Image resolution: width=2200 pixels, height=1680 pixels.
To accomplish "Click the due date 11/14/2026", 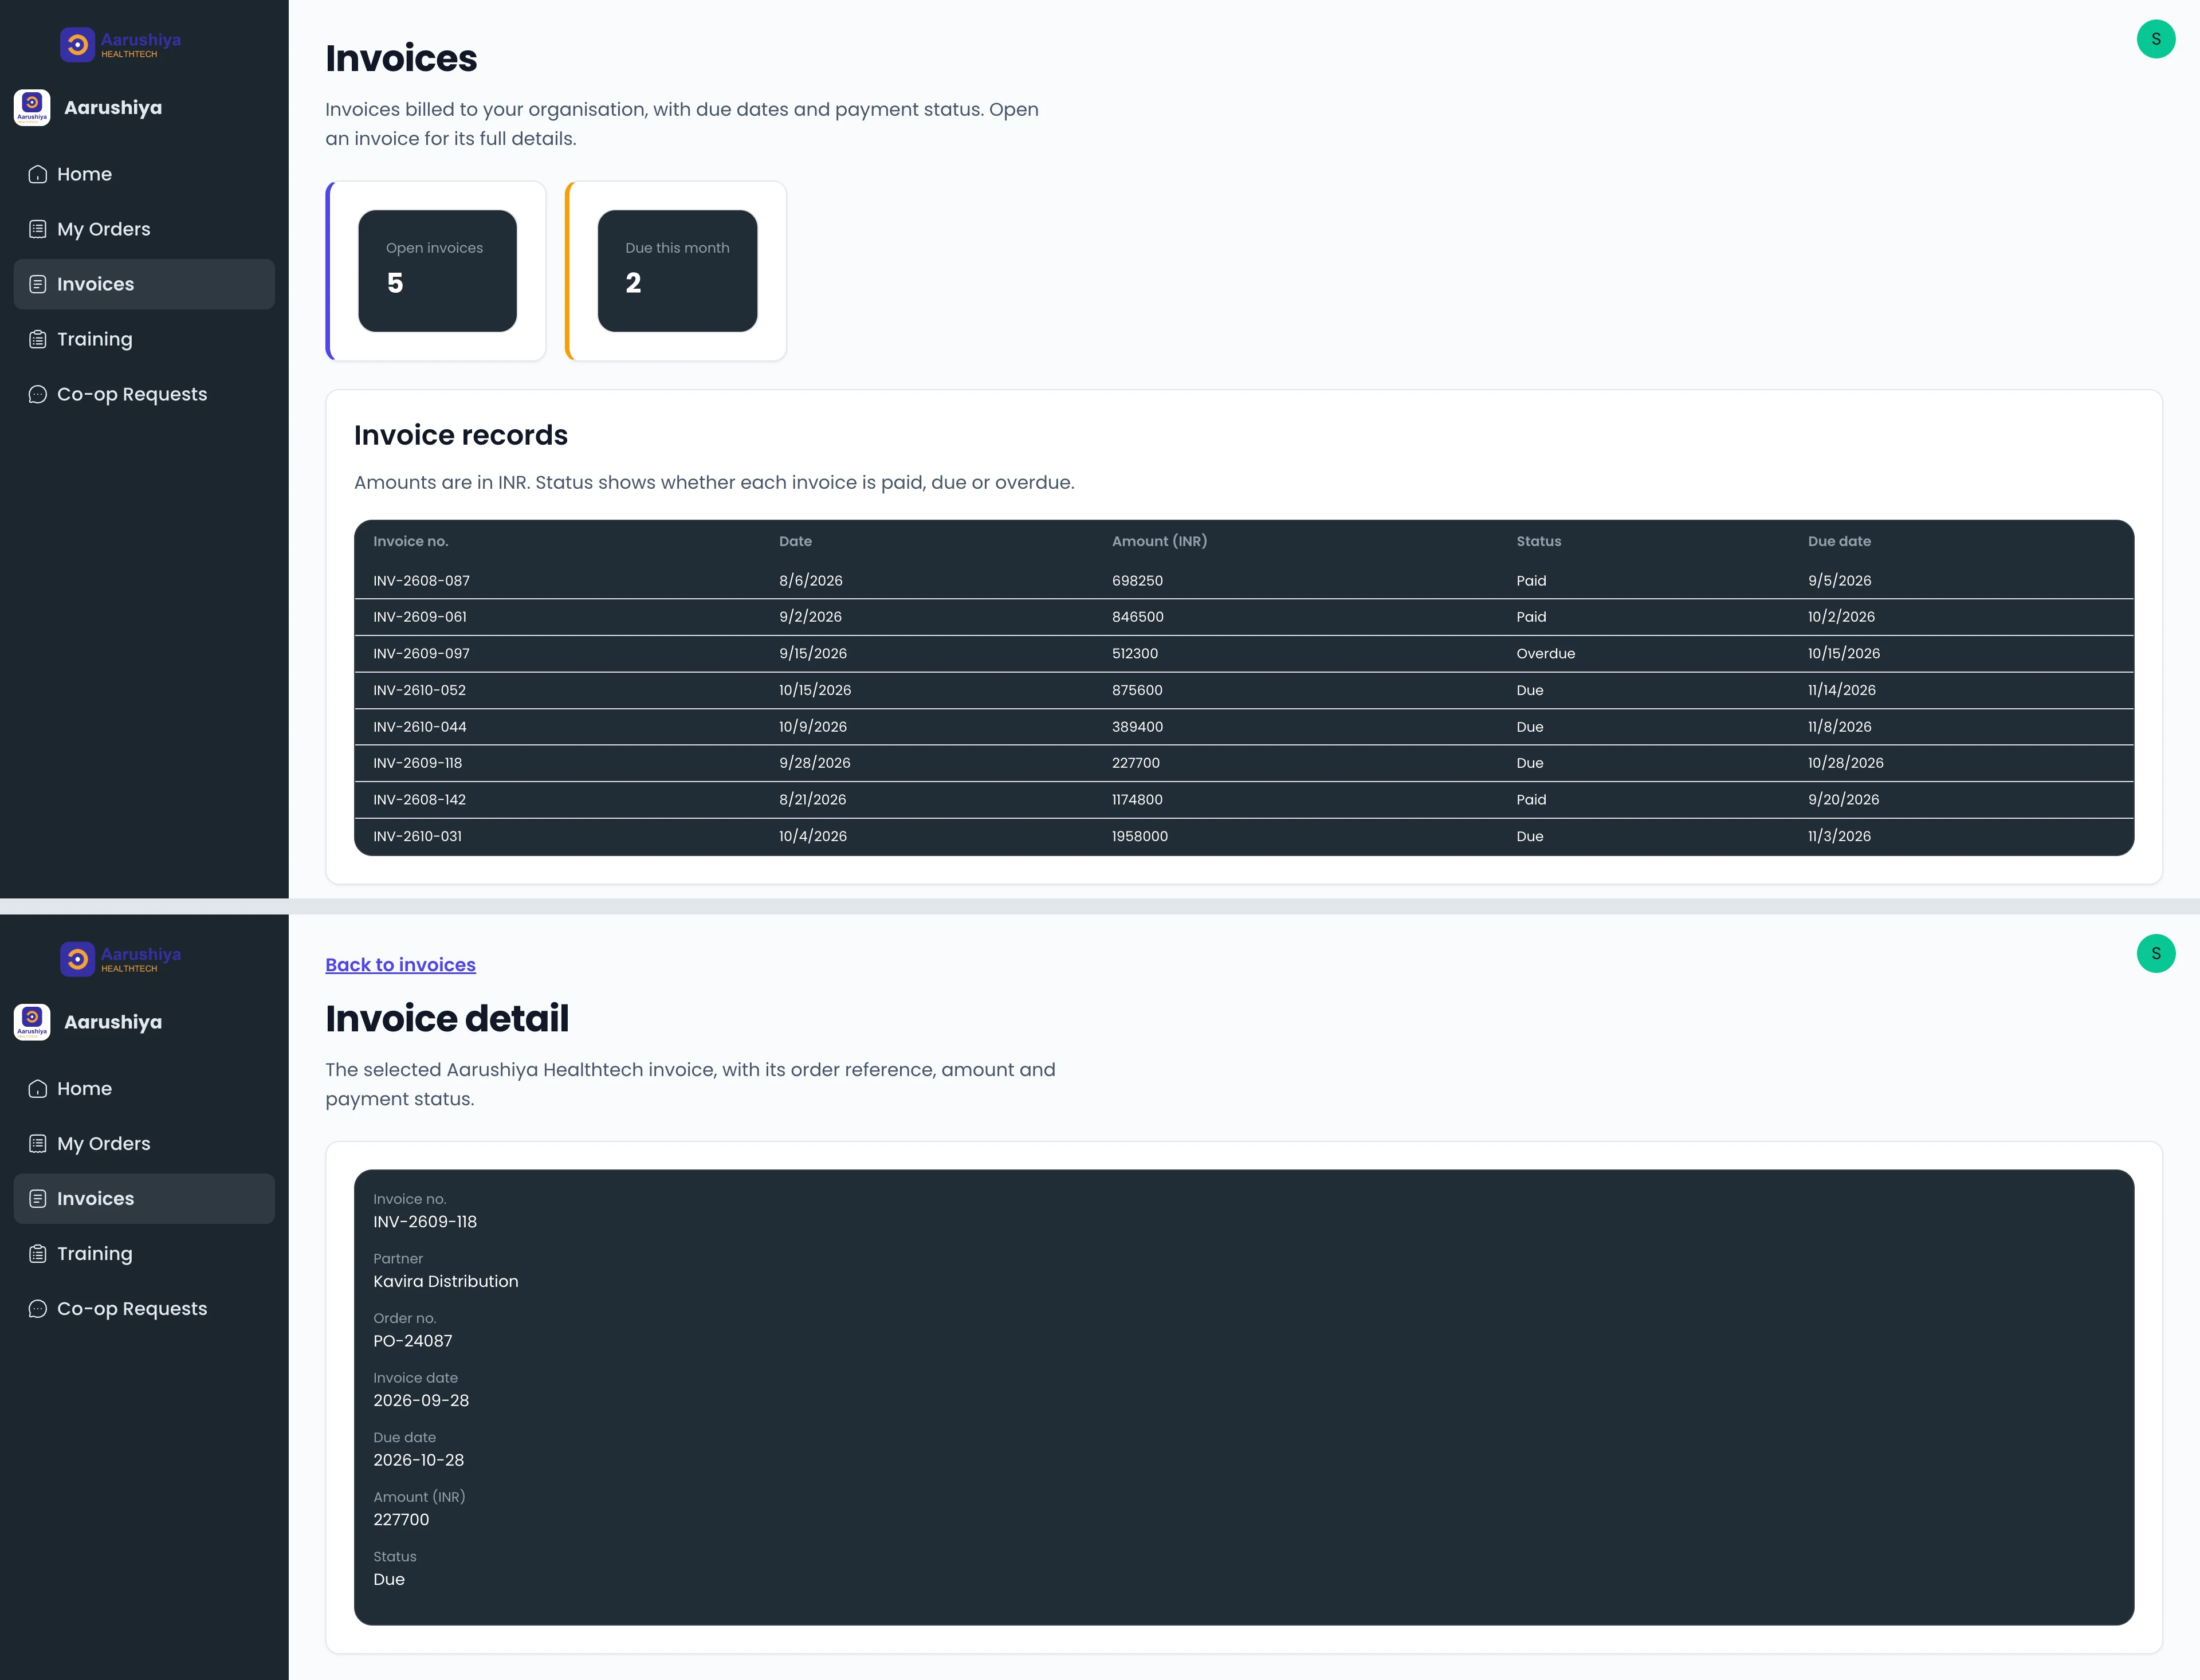I will (1841, 690).
